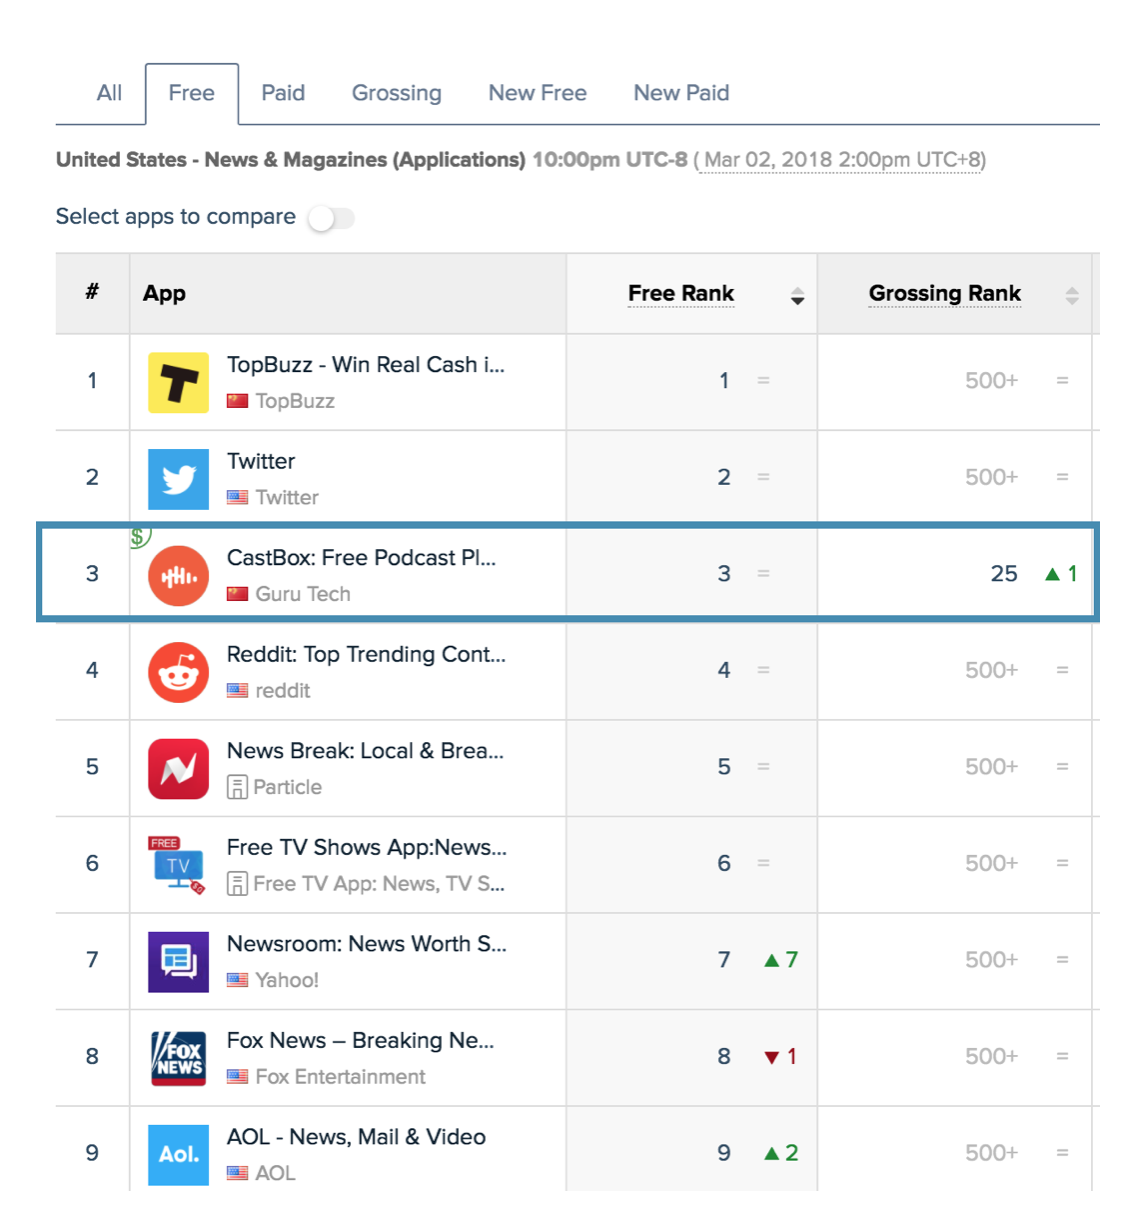Open the date and time picker link
Viewport: 1146px width, 1224px height.
click(x=840, y=160)
